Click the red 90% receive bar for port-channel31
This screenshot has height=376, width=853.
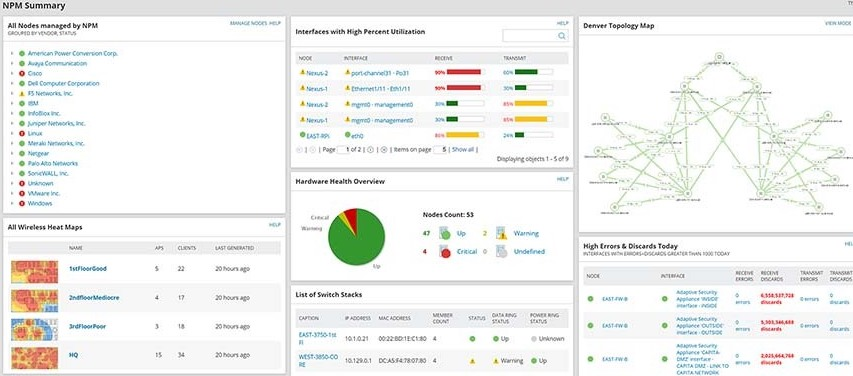coord(463,72)
